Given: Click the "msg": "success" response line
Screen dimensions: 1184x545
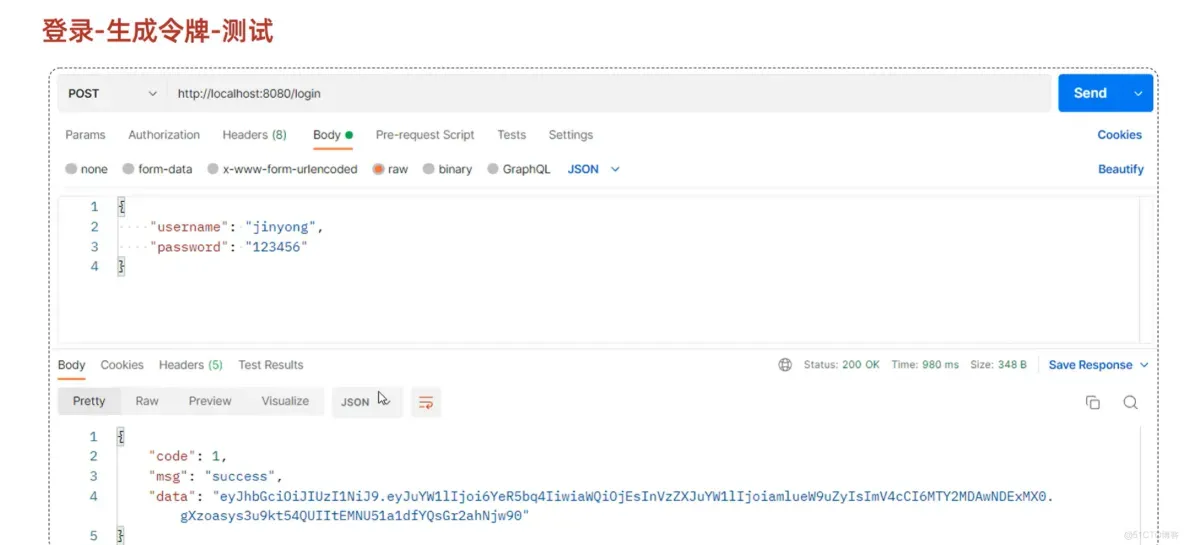Looking at the screenshot, I should pos(215,476).
